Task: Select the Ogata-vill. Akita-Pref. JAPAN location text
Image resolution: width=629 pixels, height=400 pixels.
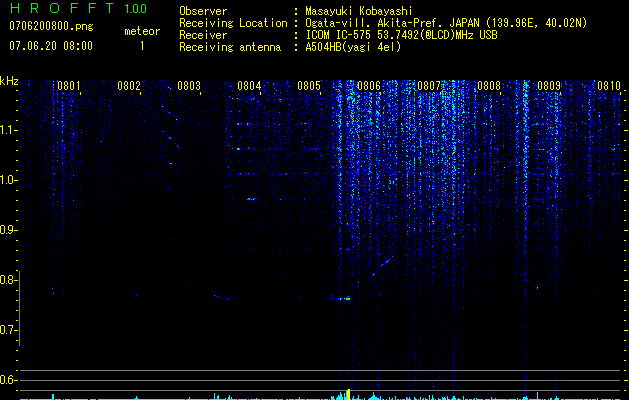Action: click(446, 23)
